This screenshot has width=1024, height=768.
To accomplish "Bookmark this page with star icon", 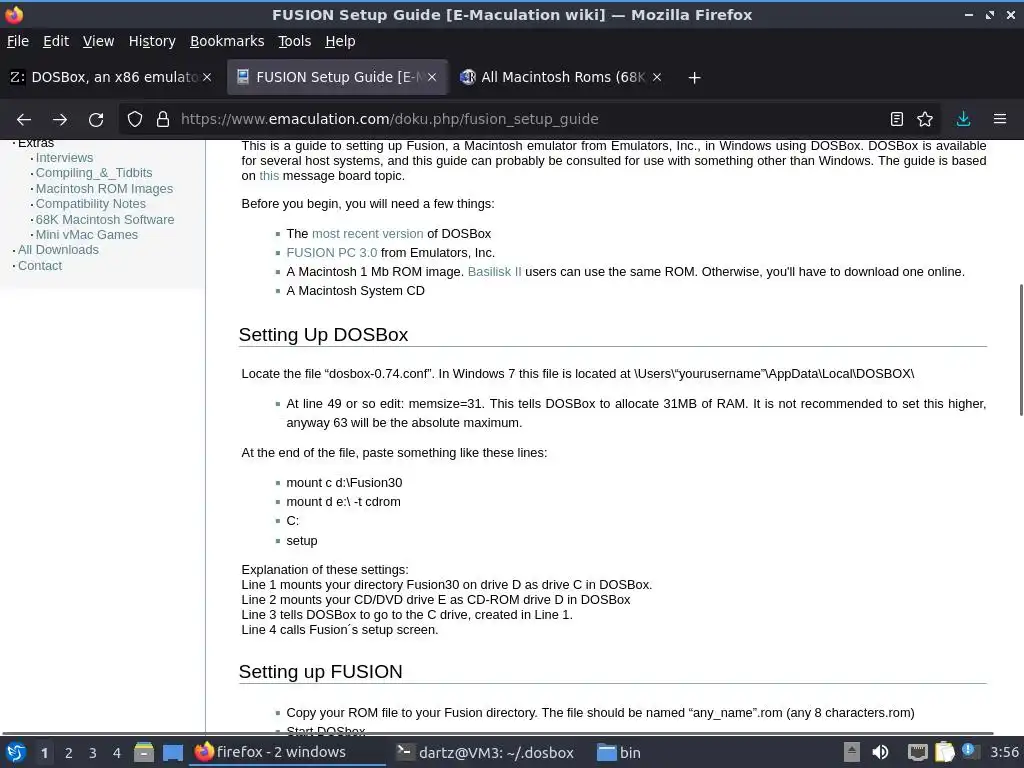I will point(925,119).
